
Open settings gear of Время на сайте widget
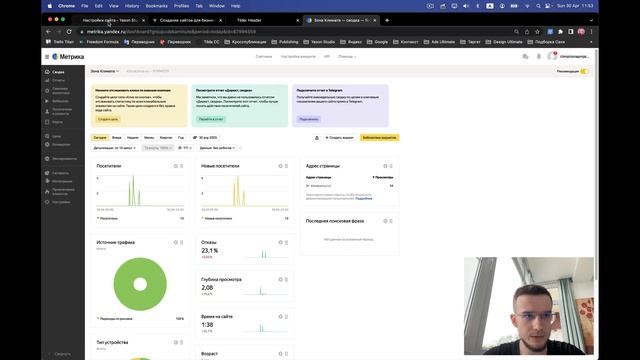pyautogui.click(x=280, y=317)
